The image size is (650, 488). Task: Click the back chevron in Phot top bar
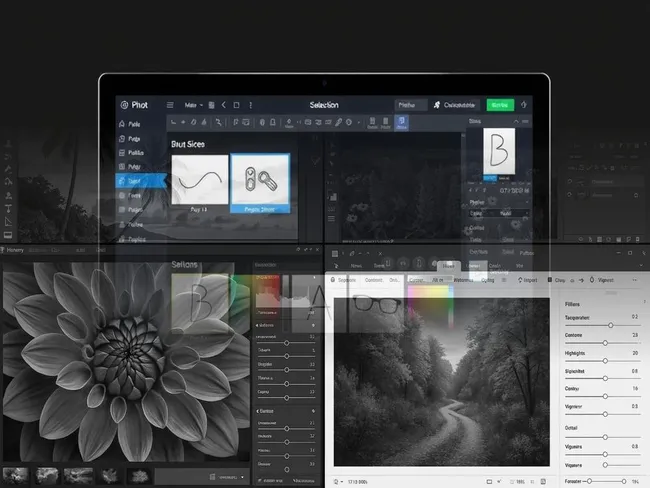click(224, 105)
